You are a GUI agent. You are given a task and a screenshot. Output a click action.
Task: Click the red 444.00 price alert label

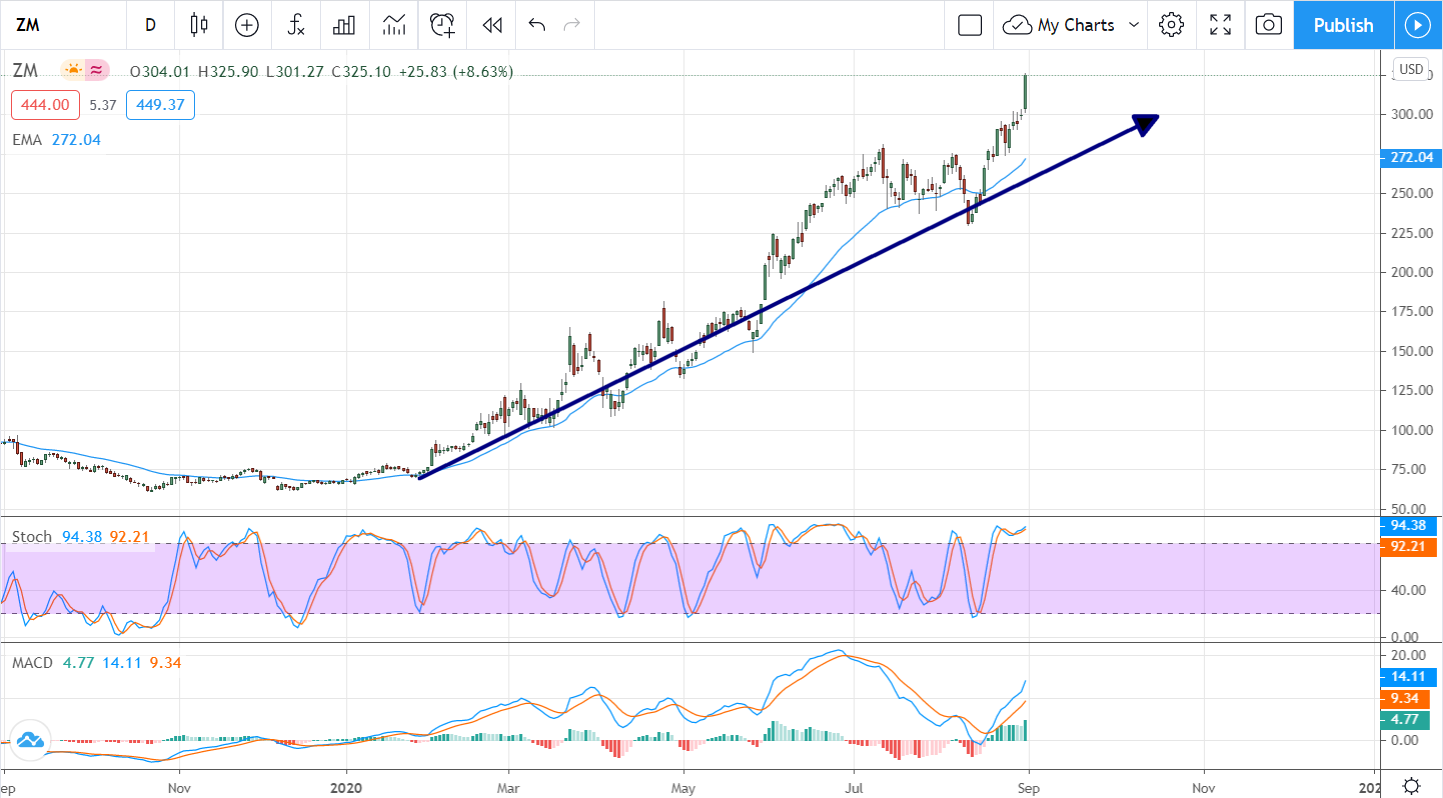point(44,104)
